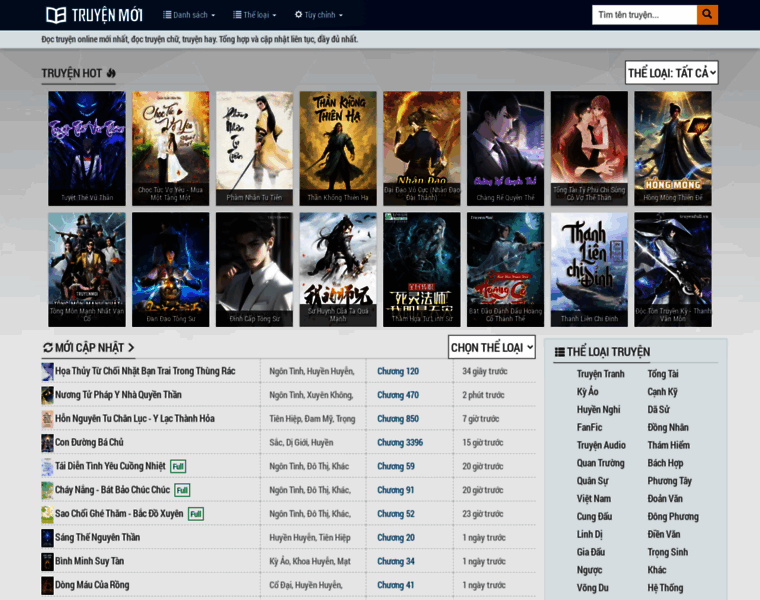Open the Chọn Thể Loại filter dropdown
The image size is (760, 600).
pyautogui.click(x=492, y=347)
